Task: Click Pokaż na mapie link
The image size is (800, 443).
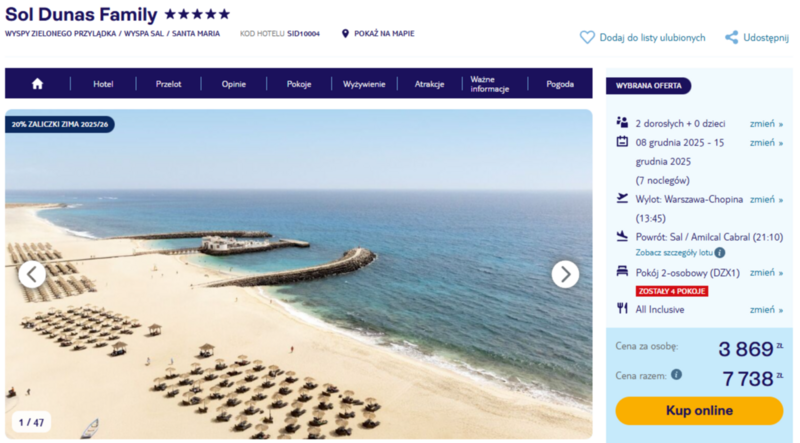Action: (384, 34)
